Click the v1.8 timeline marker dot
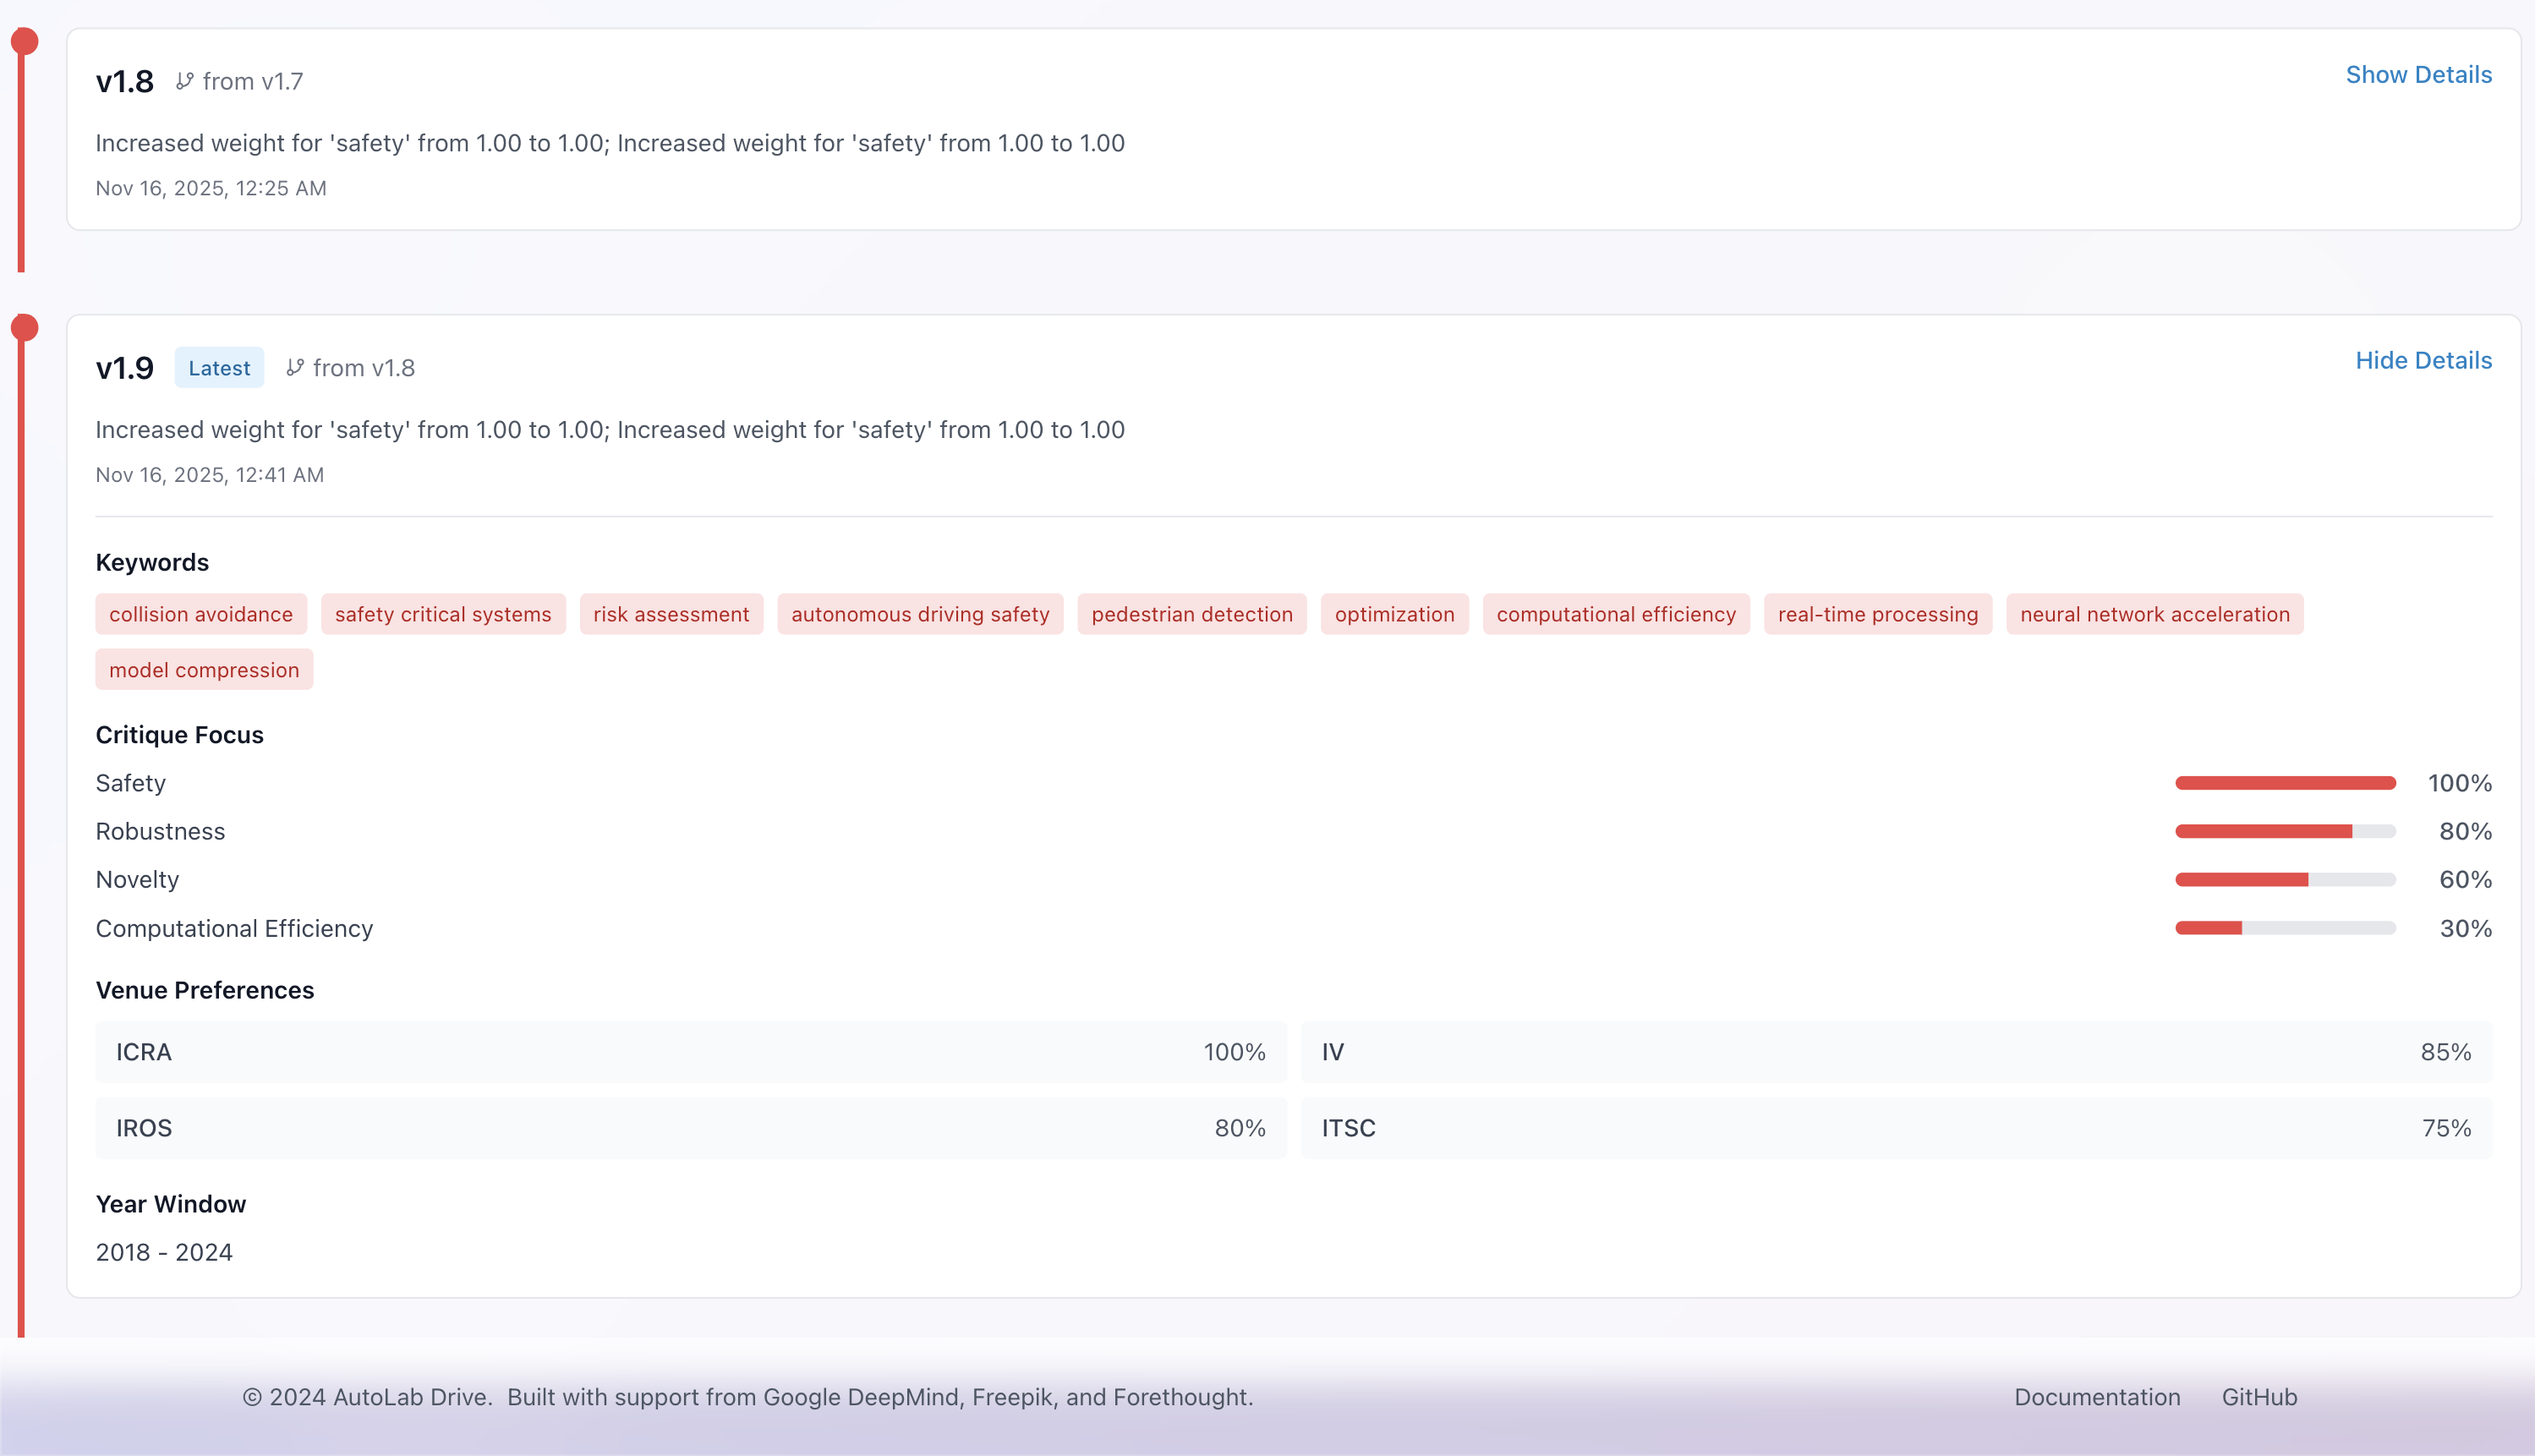 pyautogui.click(x=24, y=41)
